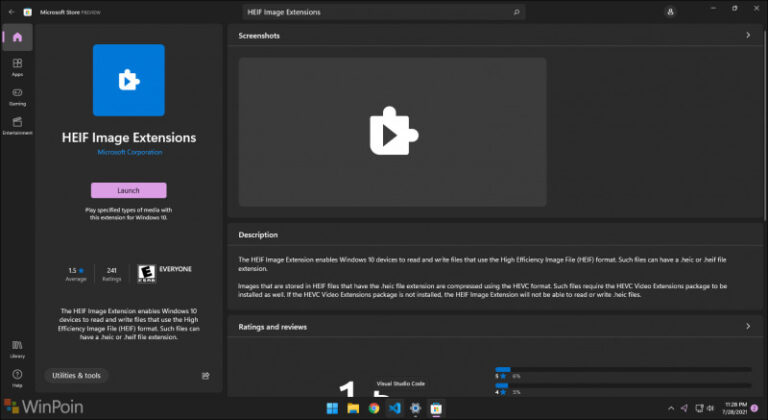Open Microsoft Corporation publisher link
This screenshot has width=768, height=420.
click(129, 152)
